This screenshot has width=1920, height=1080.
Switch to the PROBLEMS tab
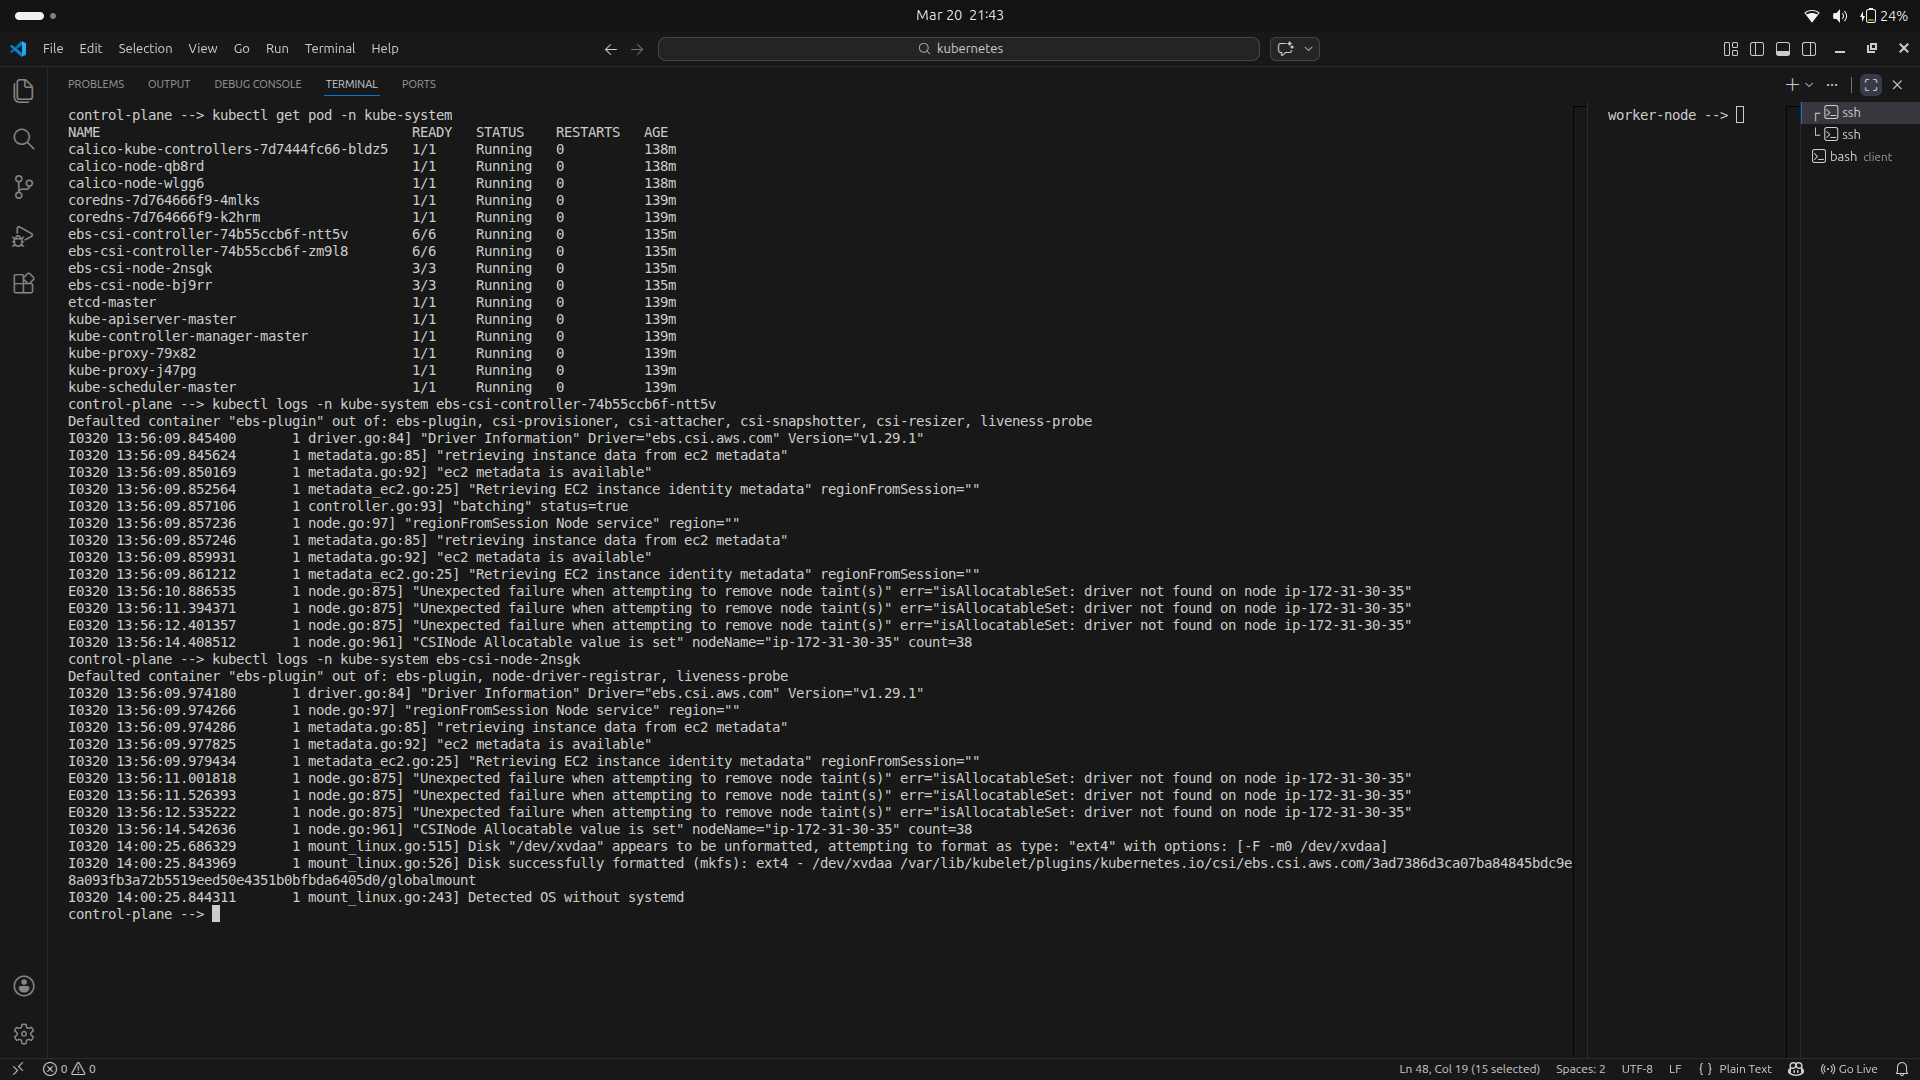(x=96, y=84)
